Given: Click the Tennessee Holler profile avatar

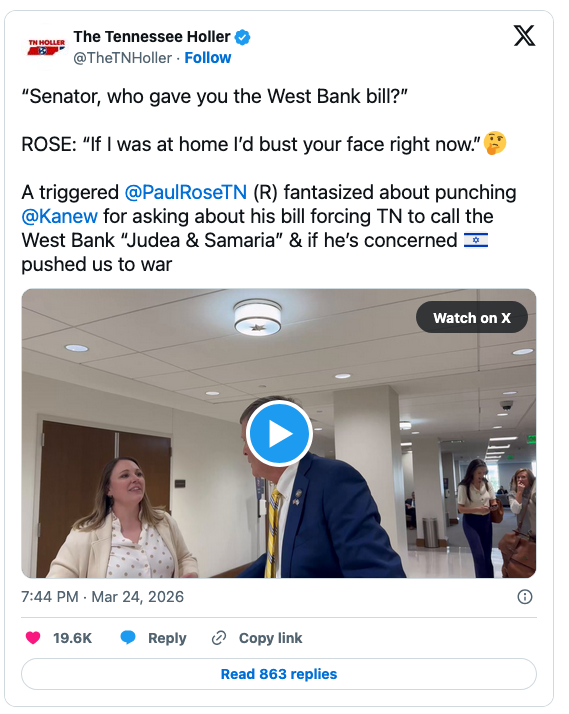Looking at the screenshot, I should point(46,47).
